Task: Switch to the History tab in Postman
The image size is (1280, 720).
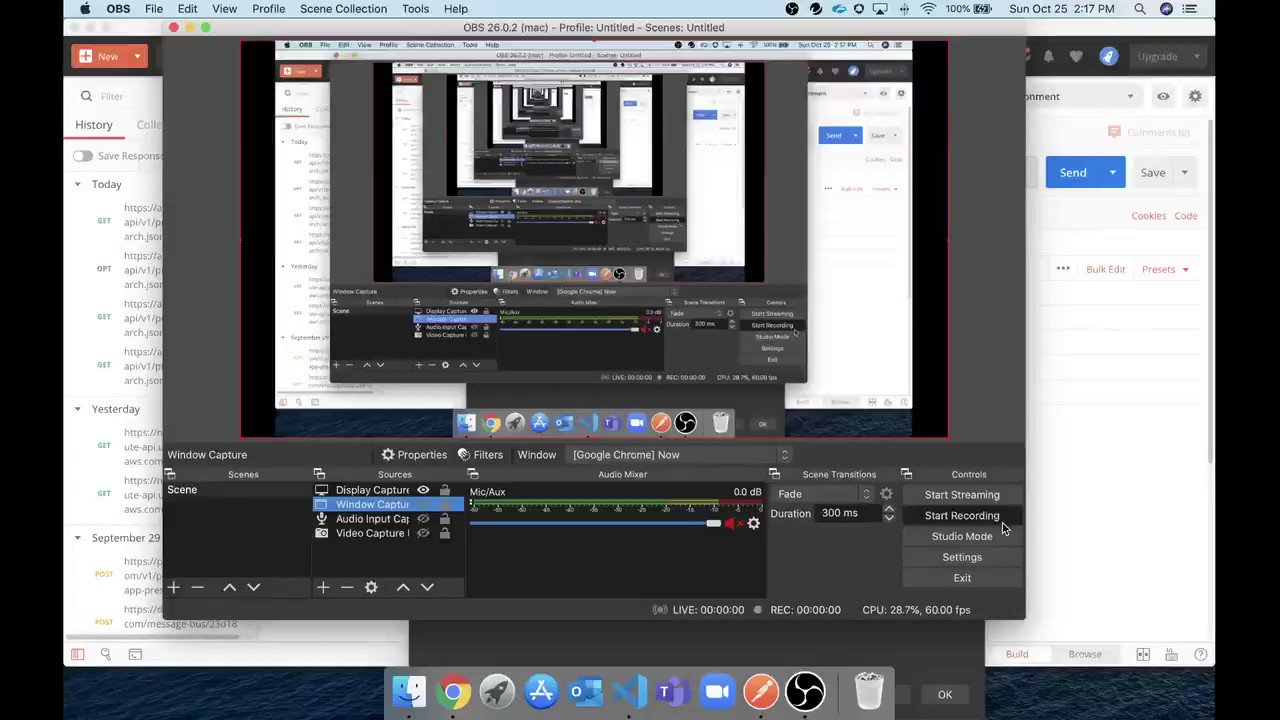Action: [94, 124]
